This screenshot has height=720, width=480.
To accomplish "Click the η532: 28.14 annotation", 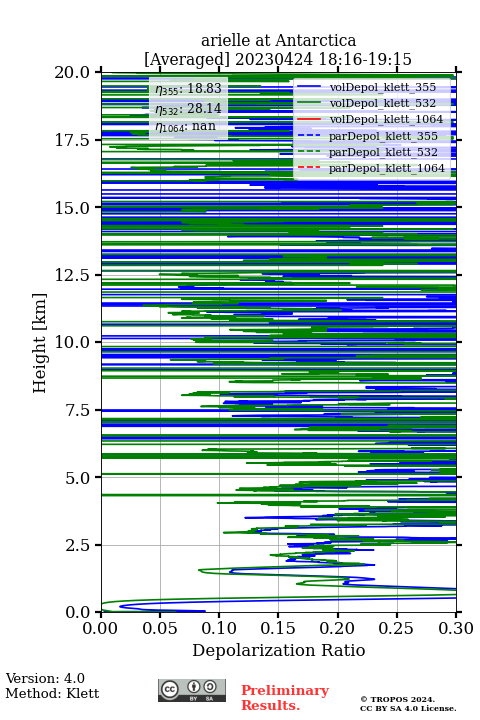I will pos(188,108).
